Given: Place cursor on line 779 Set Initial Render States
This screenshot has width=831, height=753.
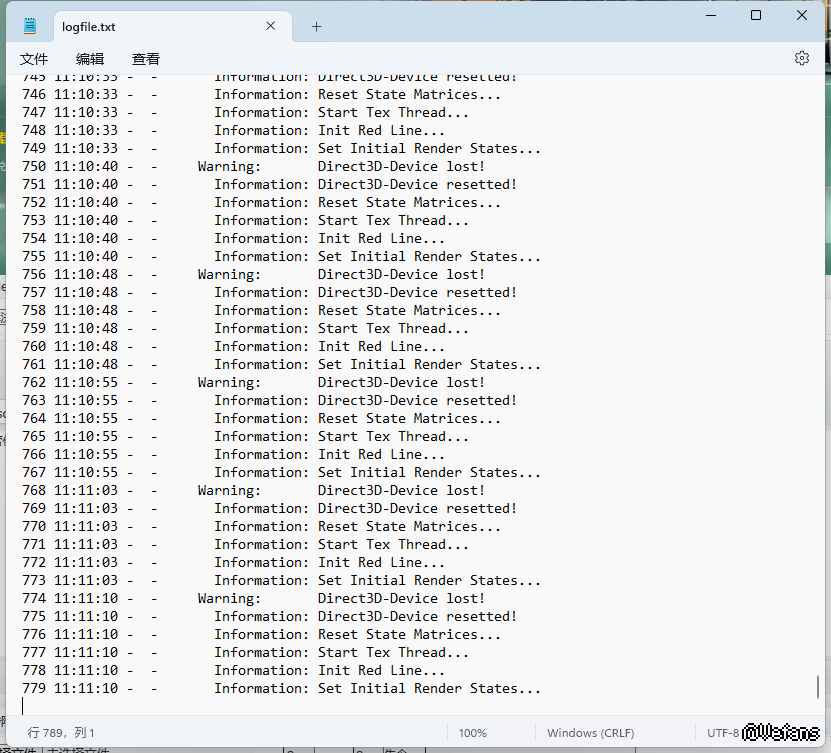Looking at the screenshot, I should click(x=429, y=689).
